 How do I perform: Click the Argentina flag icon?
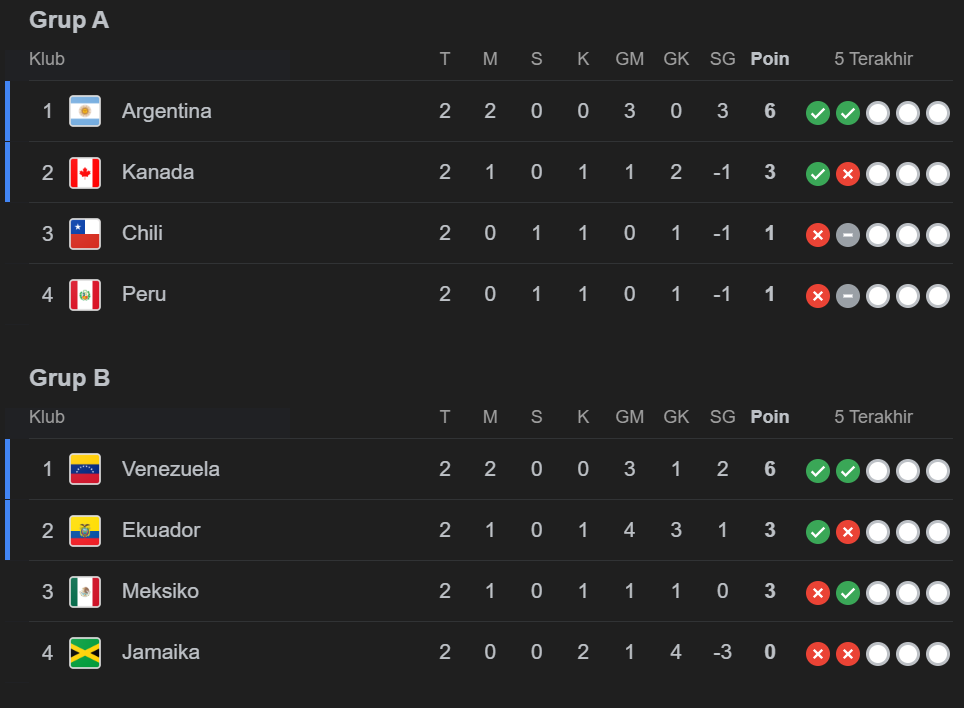85,111
